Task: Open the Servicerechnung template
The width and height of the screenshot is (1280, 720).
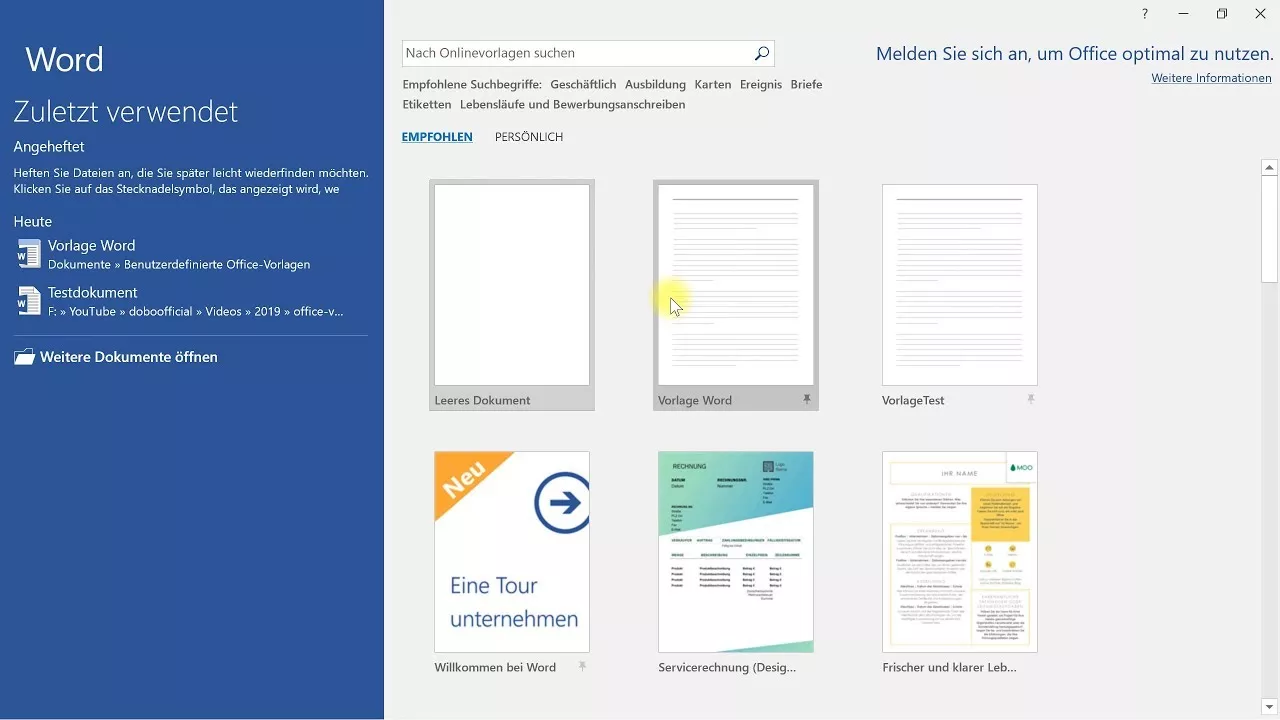Action: 735,551
